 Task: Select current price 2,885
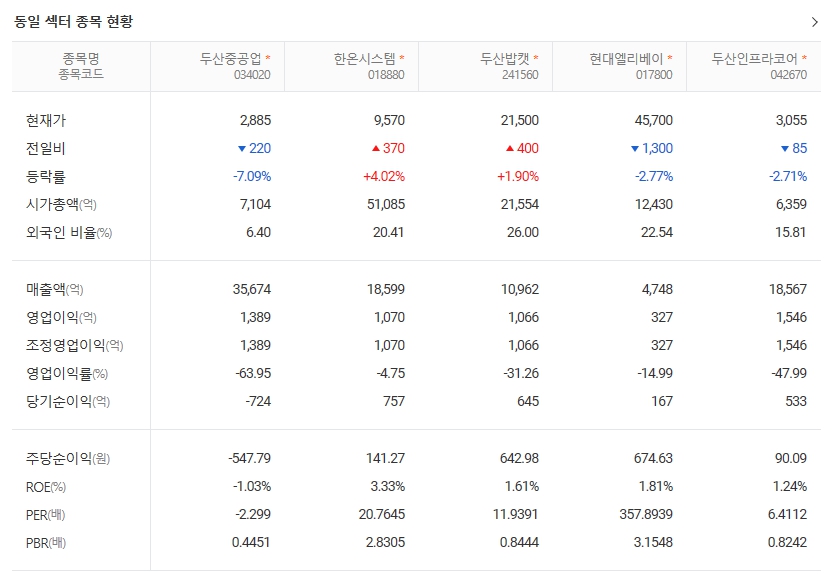pos(255,120)
